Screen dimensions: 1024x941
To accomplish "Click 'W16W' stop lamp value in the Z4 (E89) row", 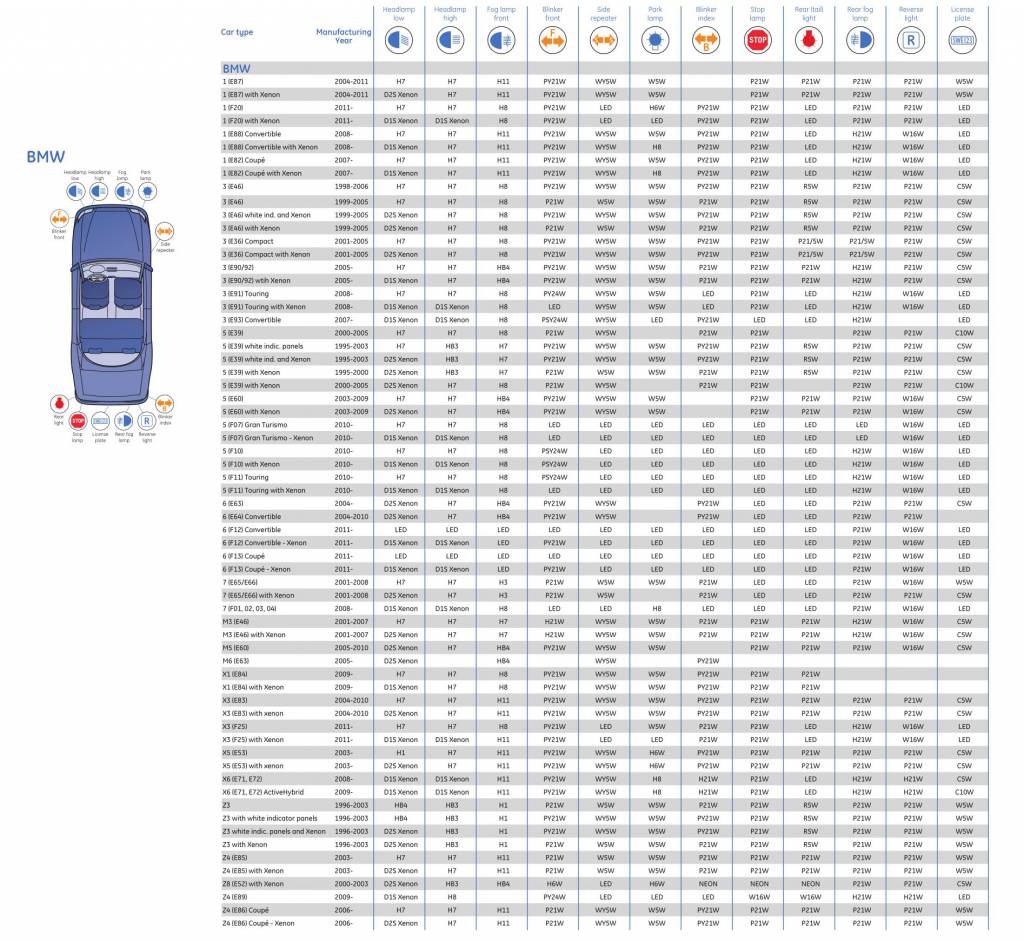I will 760,897.
